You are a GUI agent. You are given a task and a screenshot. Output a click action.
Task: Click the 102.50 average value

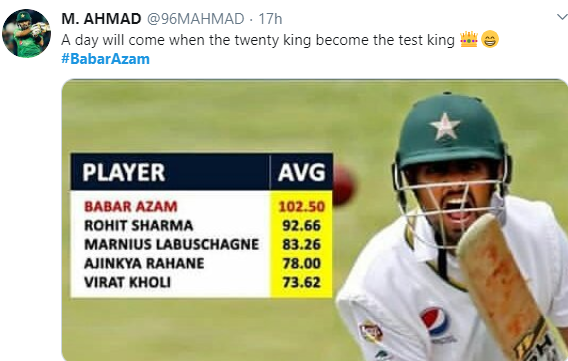[302, 207]
